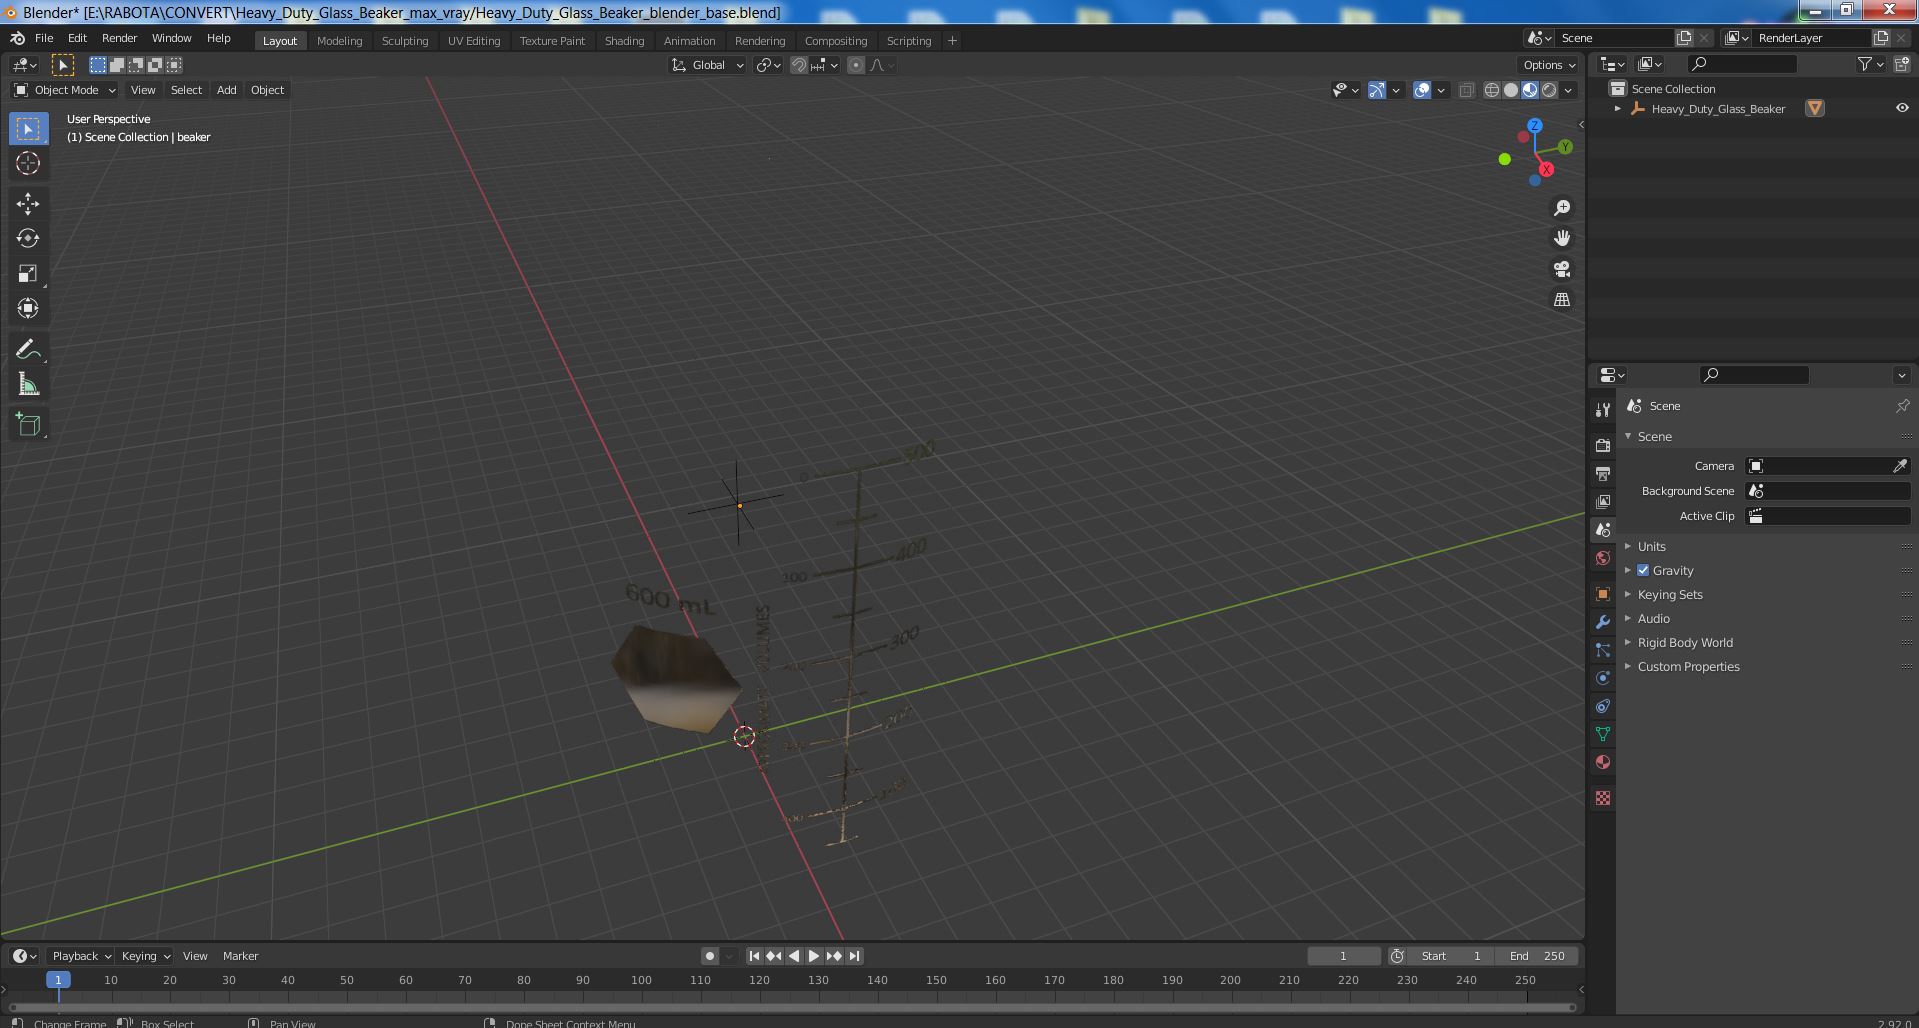Select the Scale tool
The height and width of the screenshot is (1028, 1919).
pyautogui.click(x=28, y=273)
